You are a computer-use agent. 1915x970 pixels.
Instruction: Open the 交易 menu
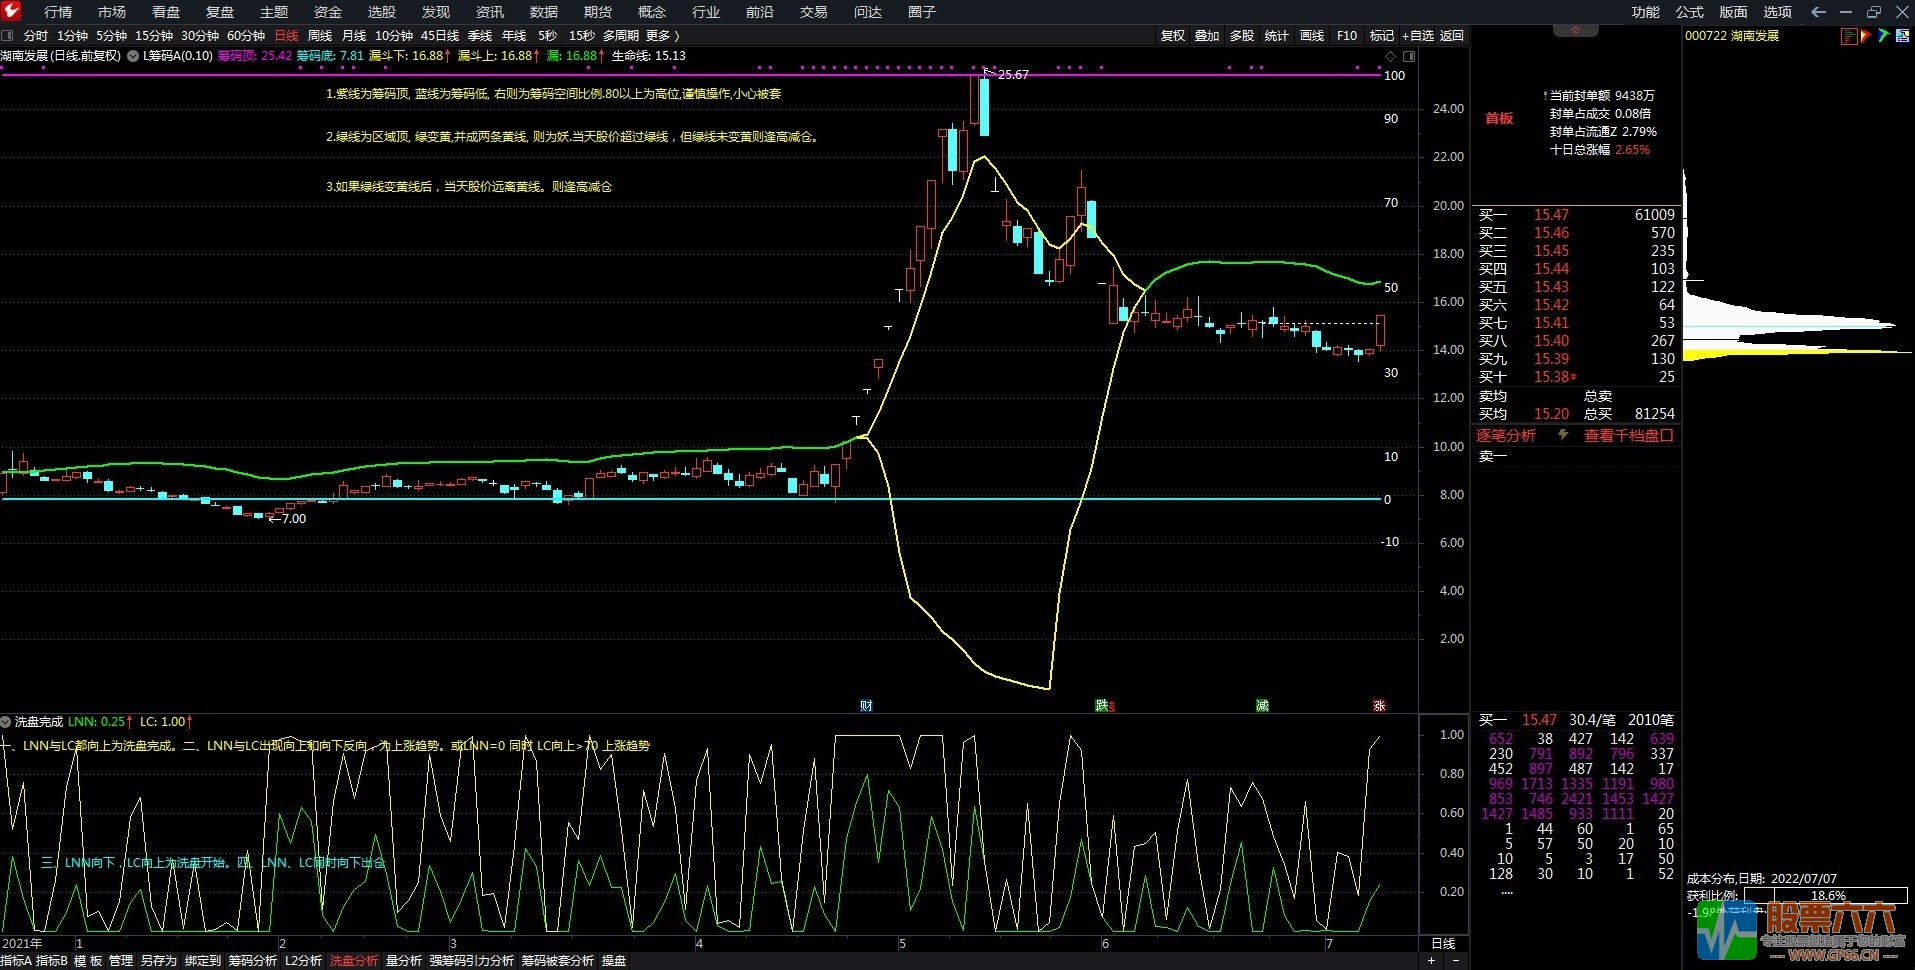tap(814, 12)
